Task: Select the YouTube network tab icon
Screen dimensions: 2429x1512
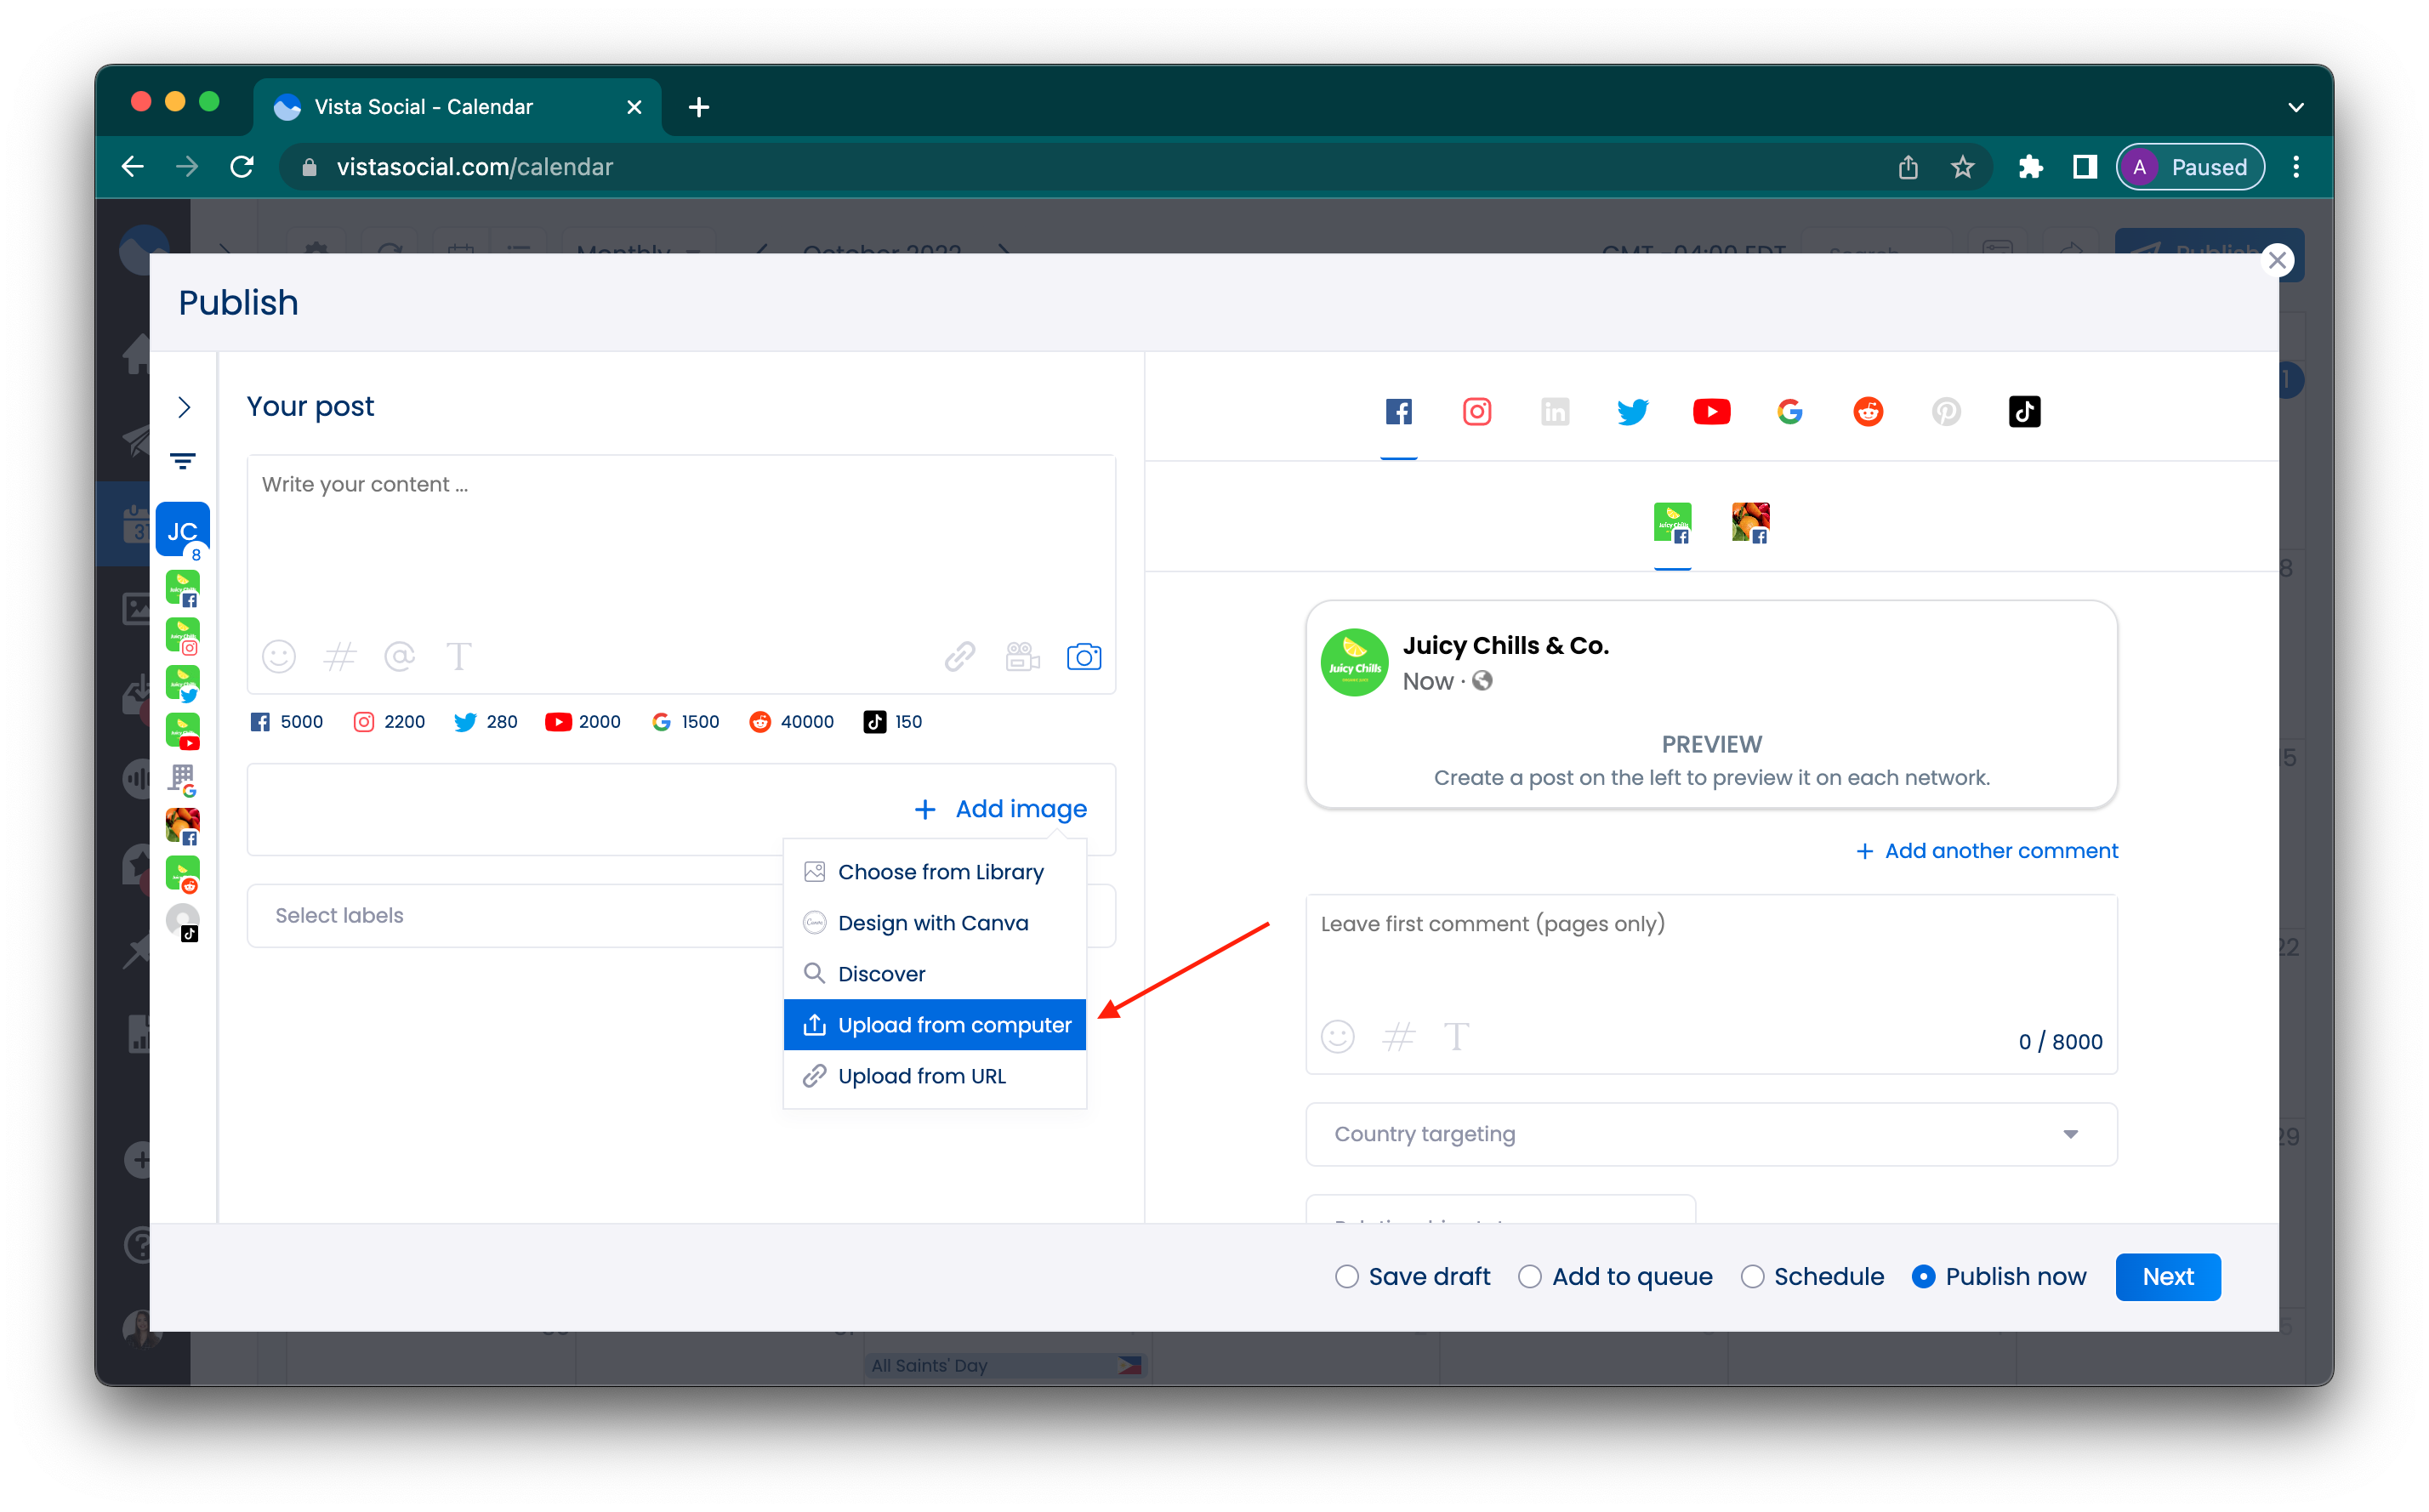Action: [x=1711, y=412]
